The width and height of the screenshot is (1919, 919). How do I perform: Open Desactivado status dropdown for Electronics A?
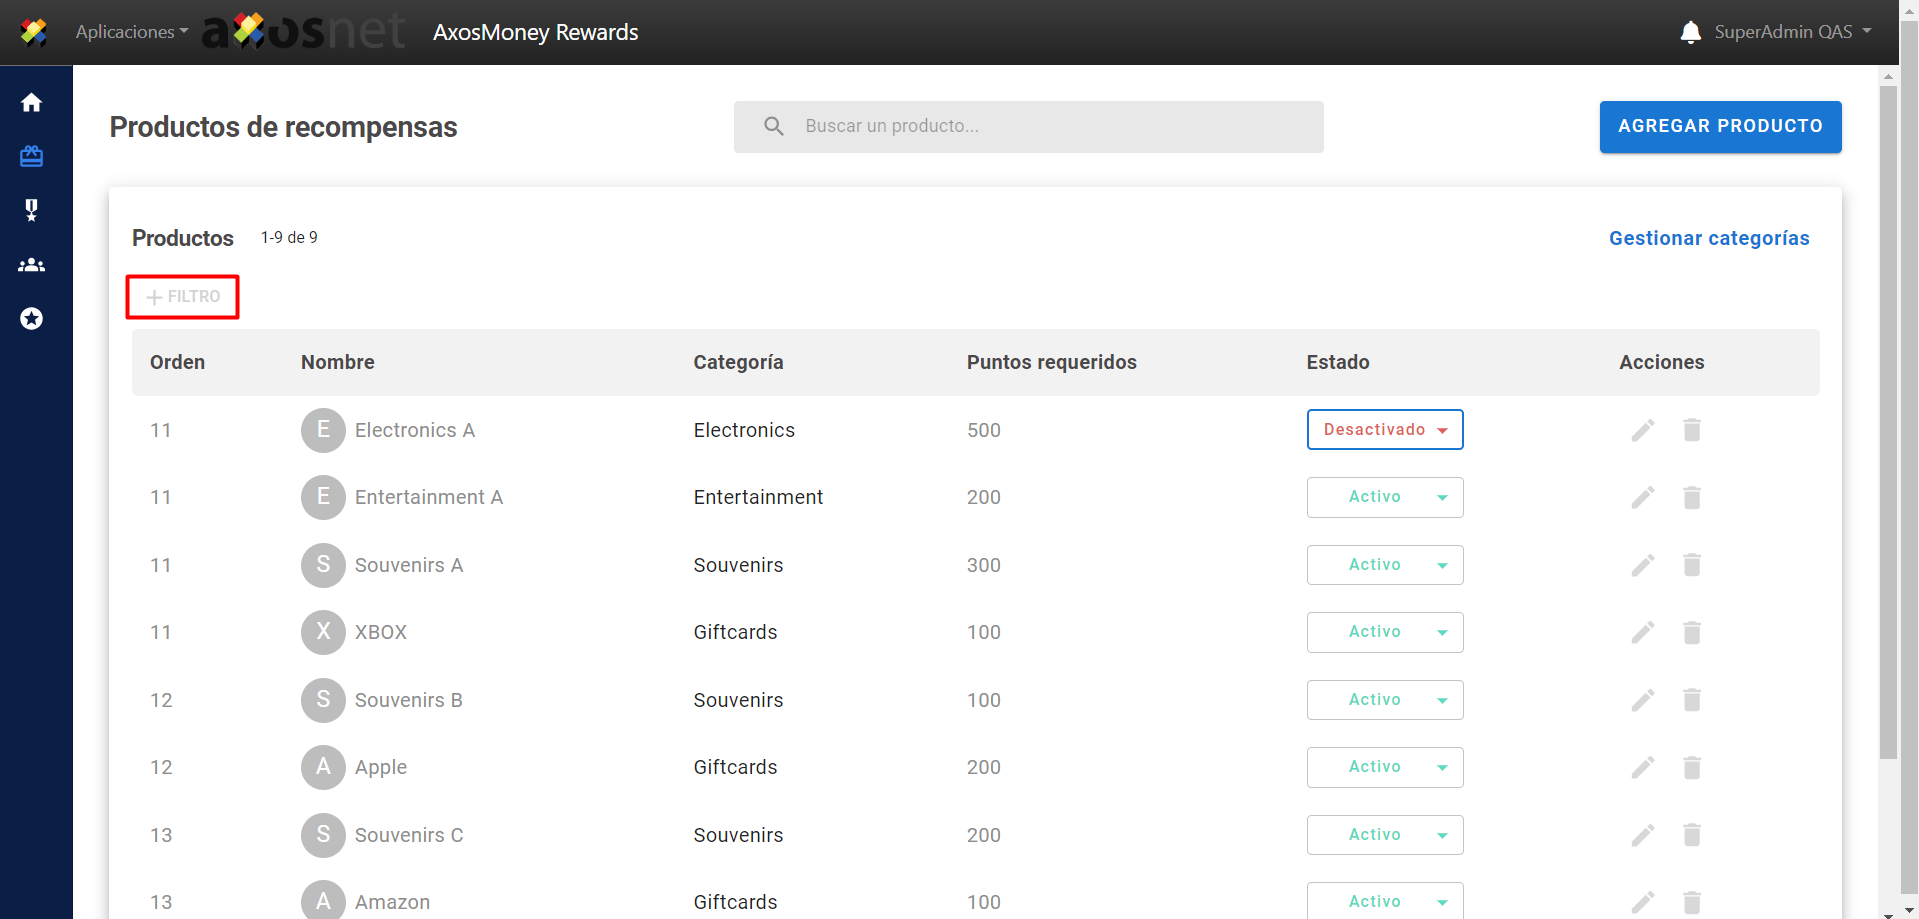[x=1384, y=430]
